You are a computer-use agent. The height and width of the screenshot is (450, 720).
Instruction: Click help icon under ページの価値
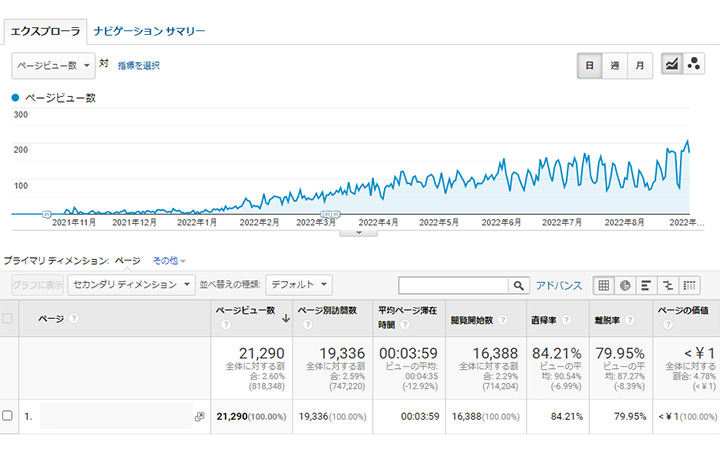[668, 325]
